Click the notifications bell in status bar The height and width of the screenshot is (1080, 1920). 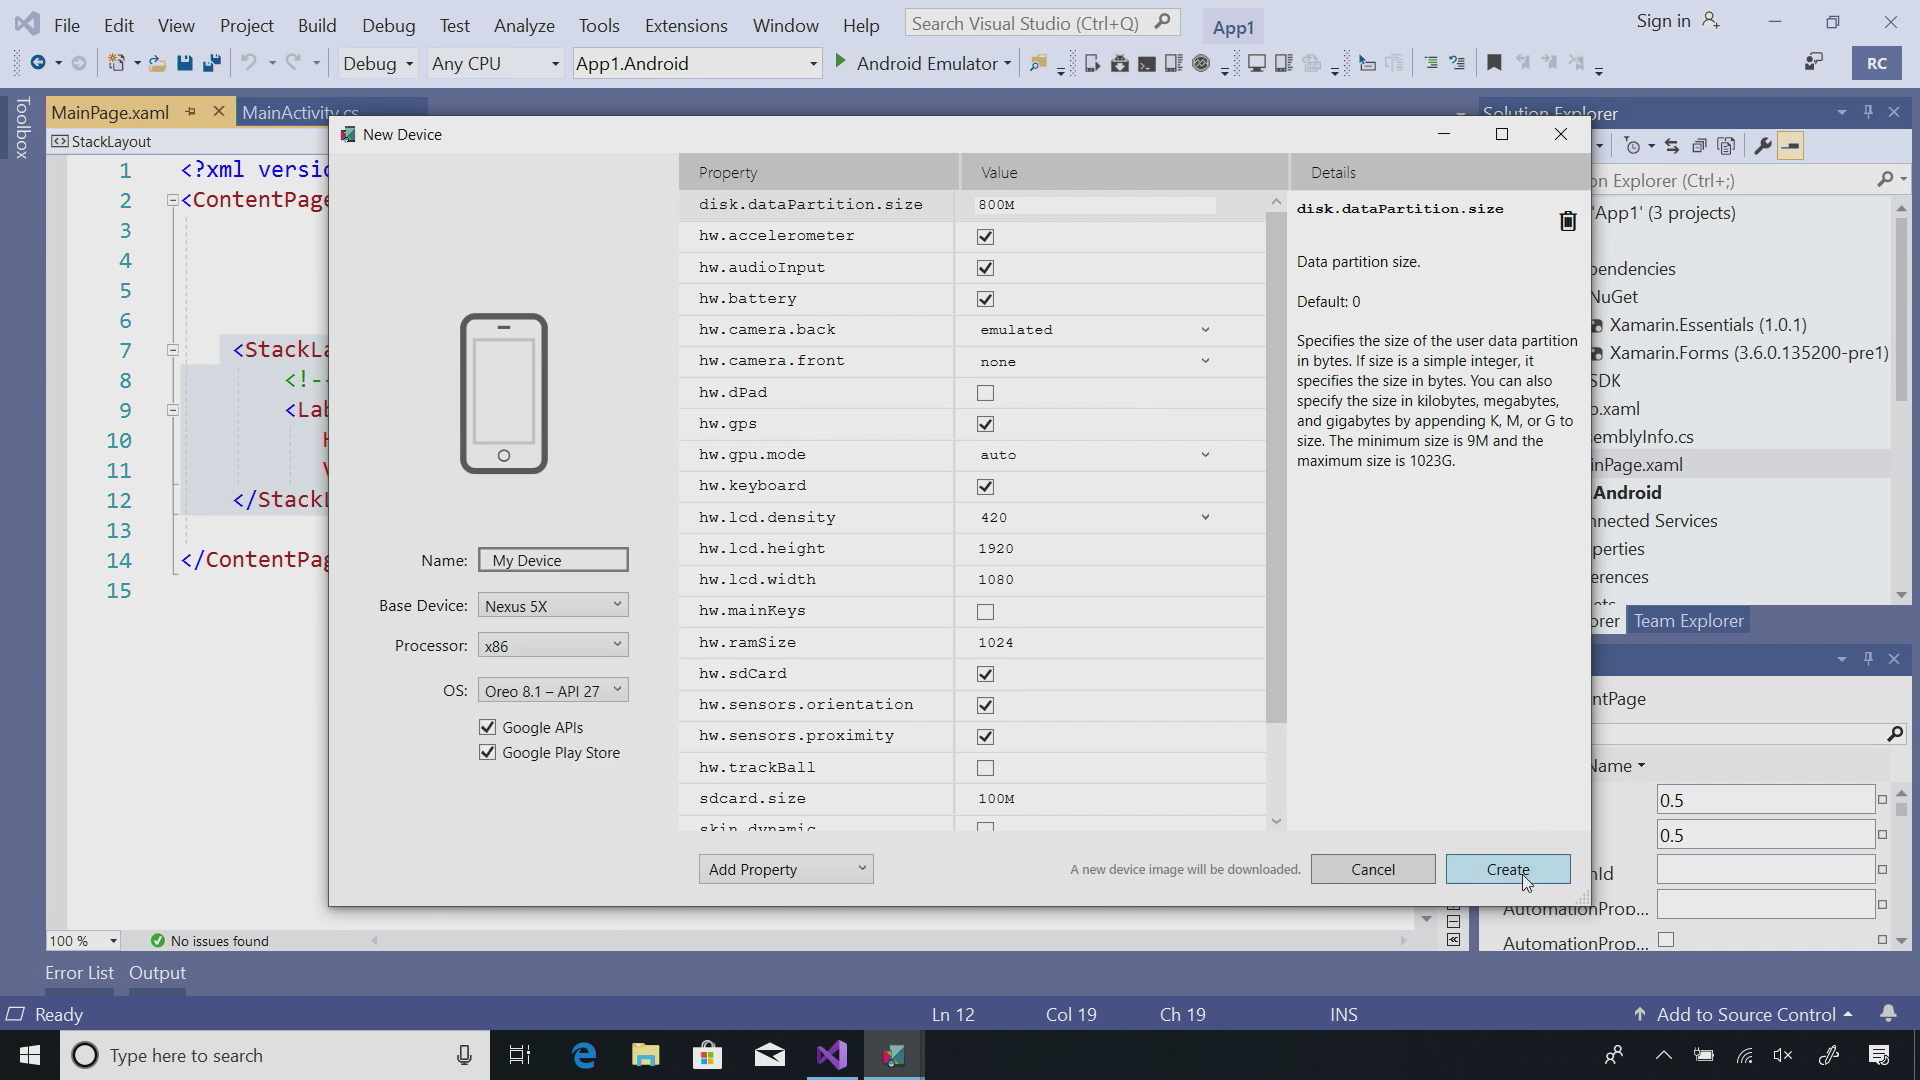point(1888,1014)
